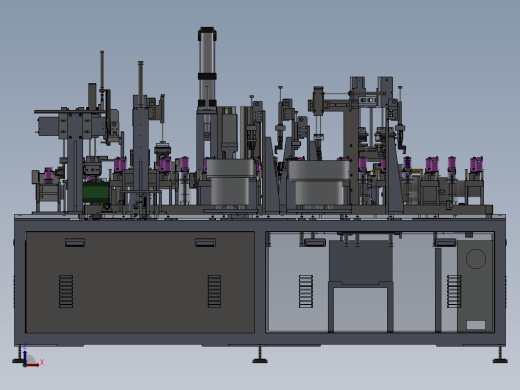
Task: Select the far right leveling foot
Action: [500, 355]
